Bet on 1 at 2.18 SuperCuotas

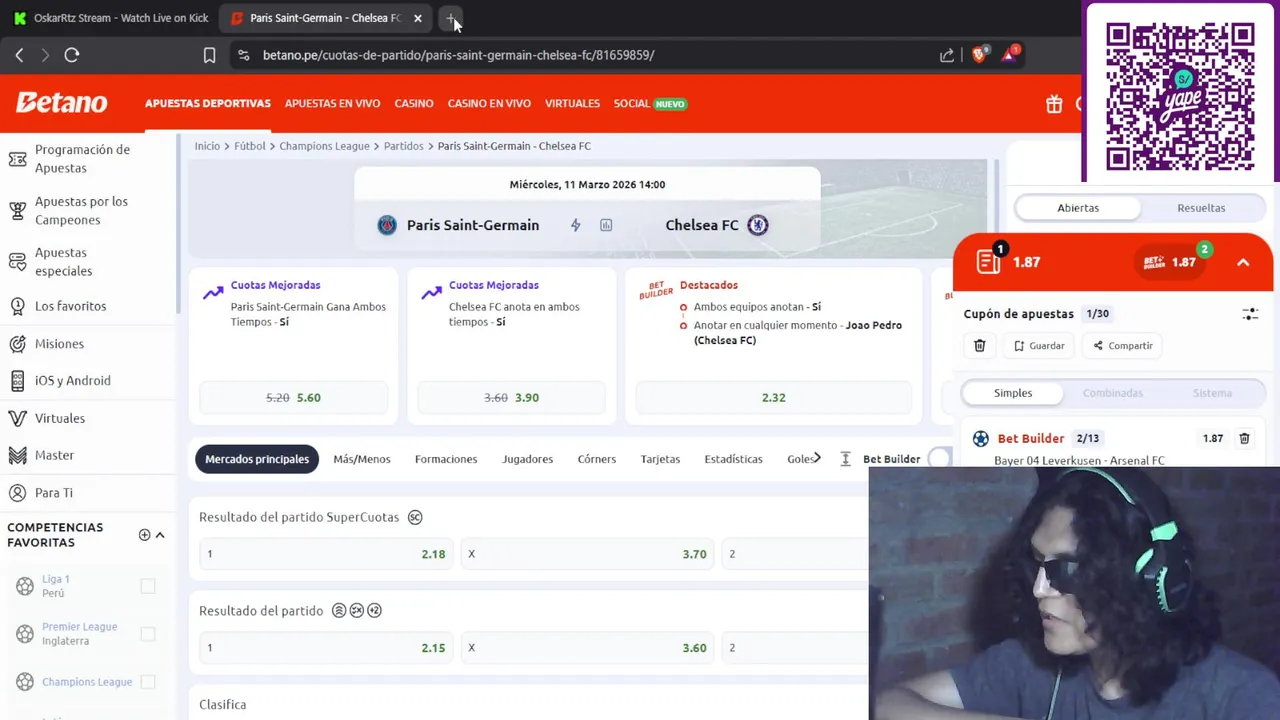[x=326, y=554]
